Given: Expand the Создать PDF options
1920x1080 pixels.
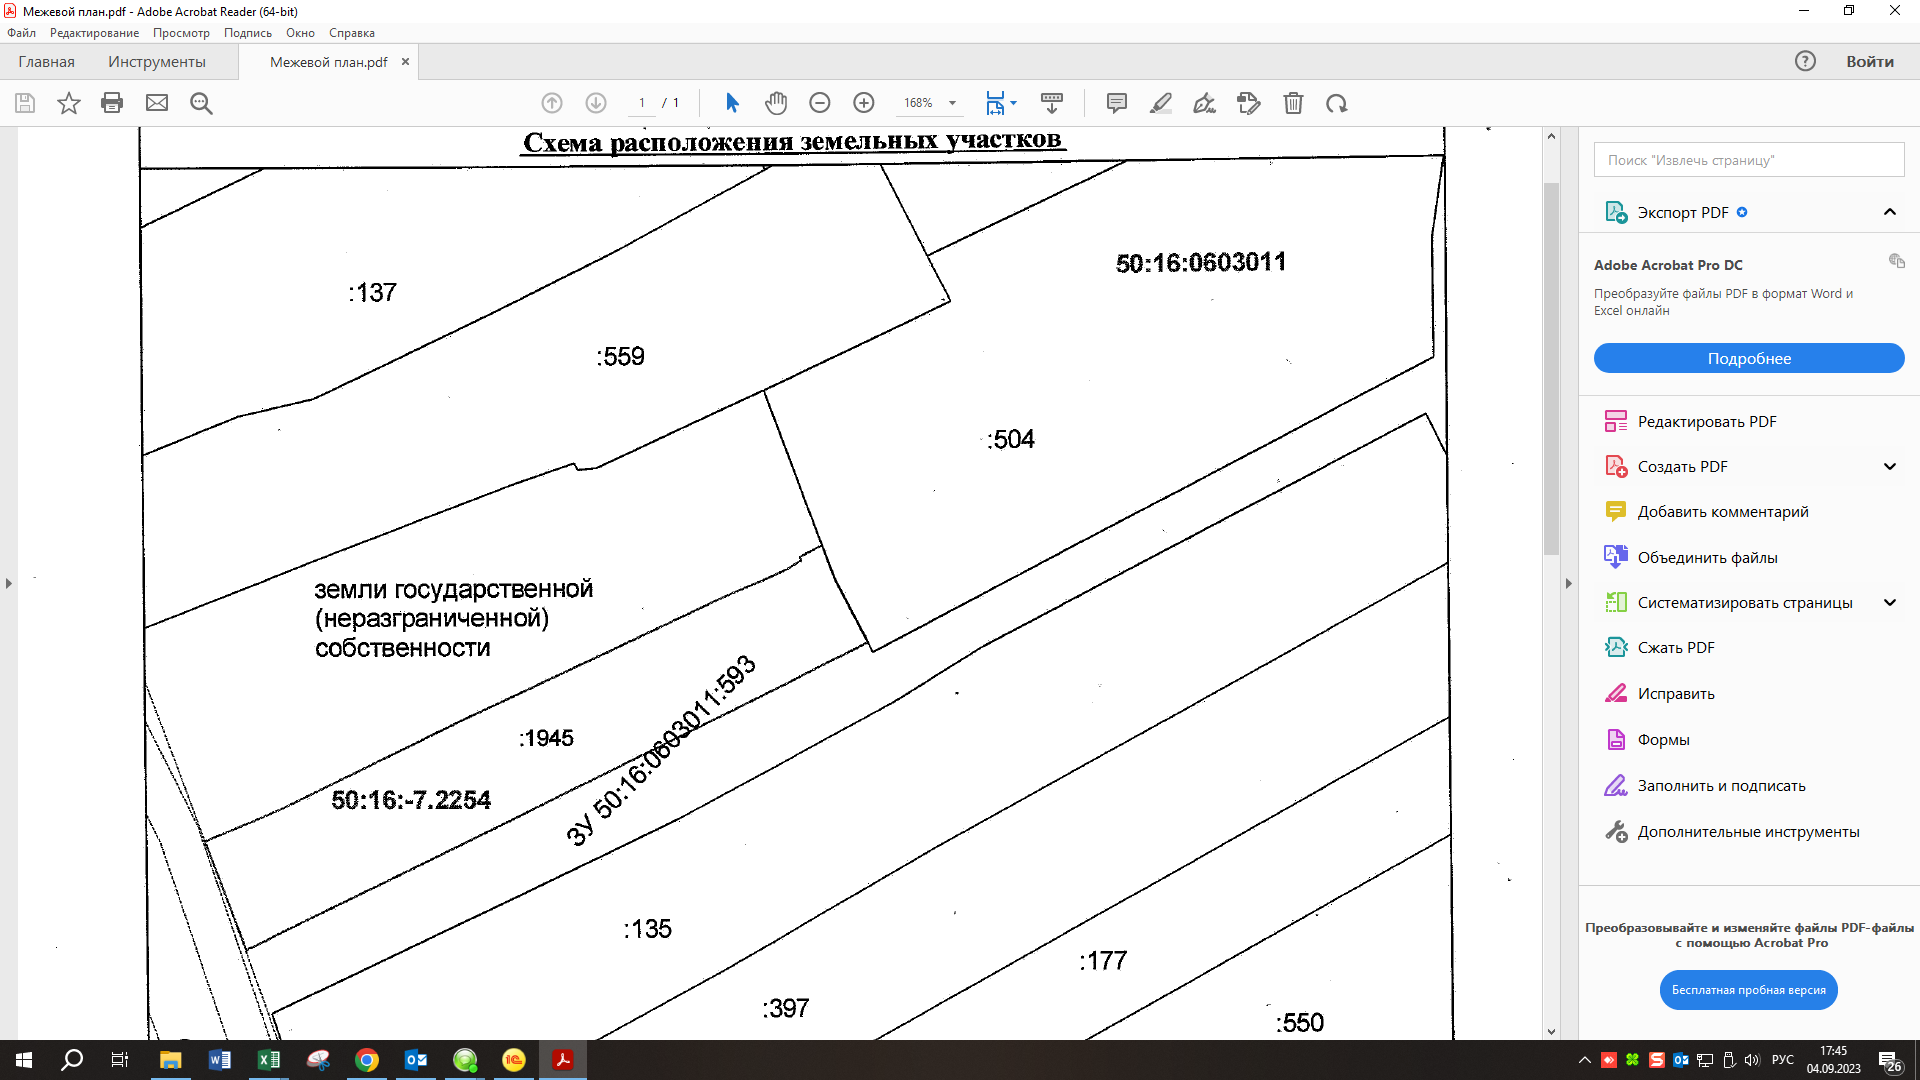Looking at the screenshot, I should click(x=1889, y=467).
